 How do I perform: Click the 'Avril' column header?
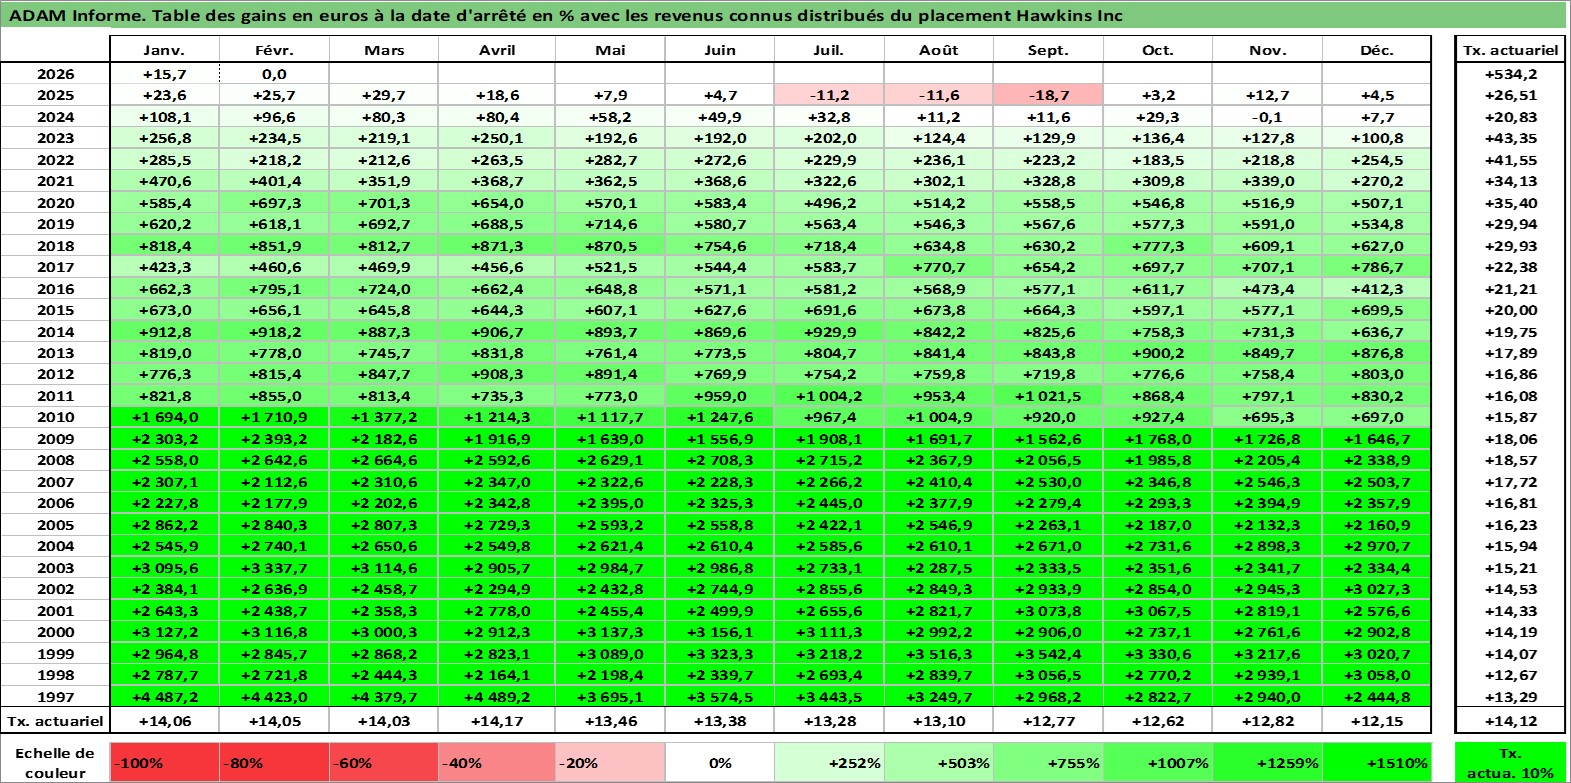[497, 50]
